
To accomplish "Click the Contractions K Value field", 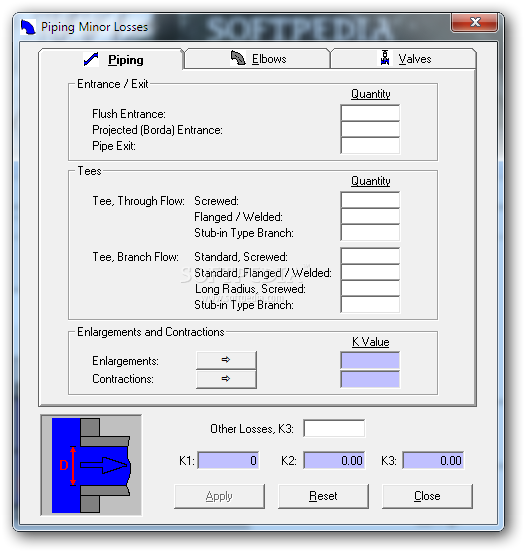I will click(370, 379).
